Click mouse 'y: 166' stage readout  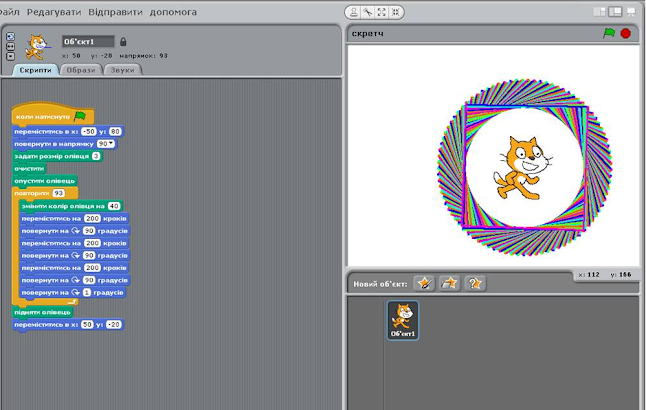[x=620, y=275]
